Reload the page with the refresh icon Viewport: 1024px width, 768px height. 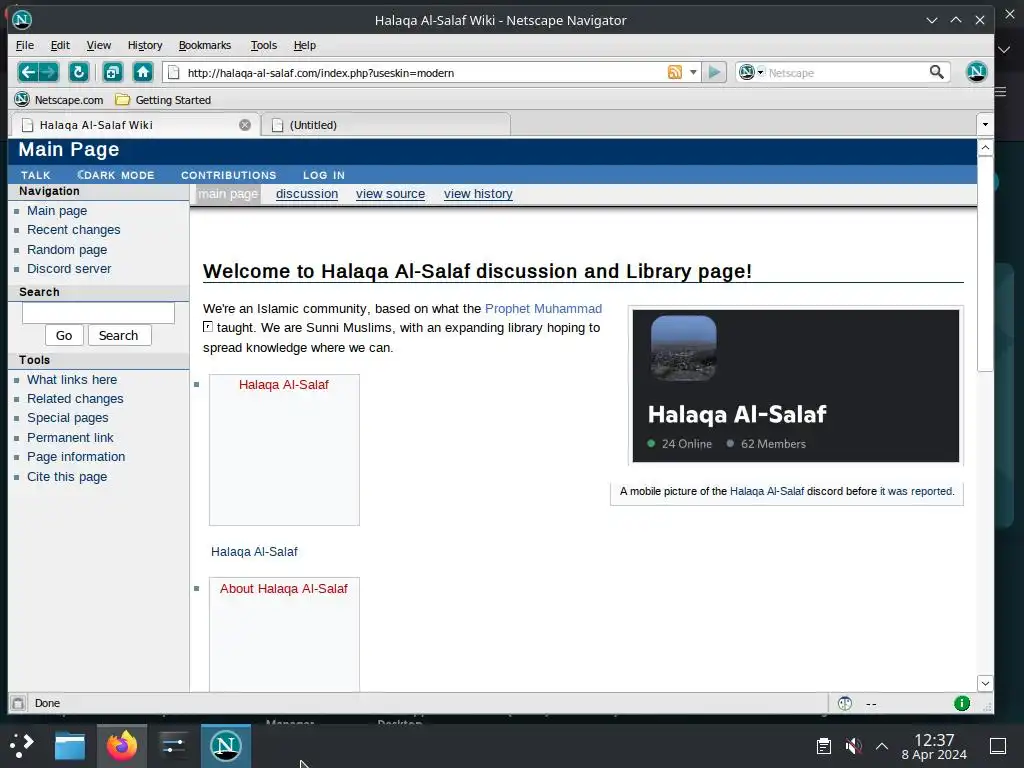[x=79, y=72]
